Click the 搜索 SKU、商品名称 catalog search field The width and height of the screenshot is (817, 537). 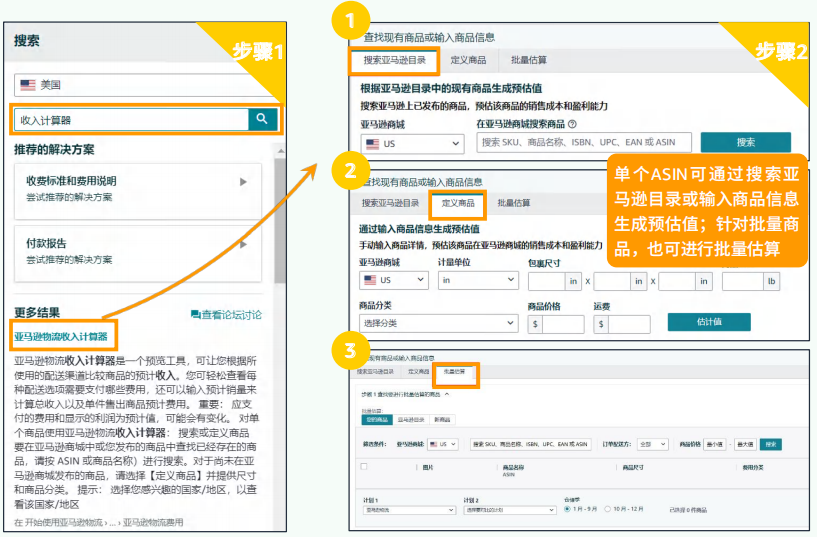pyautogui.click(x=584, y=142)
